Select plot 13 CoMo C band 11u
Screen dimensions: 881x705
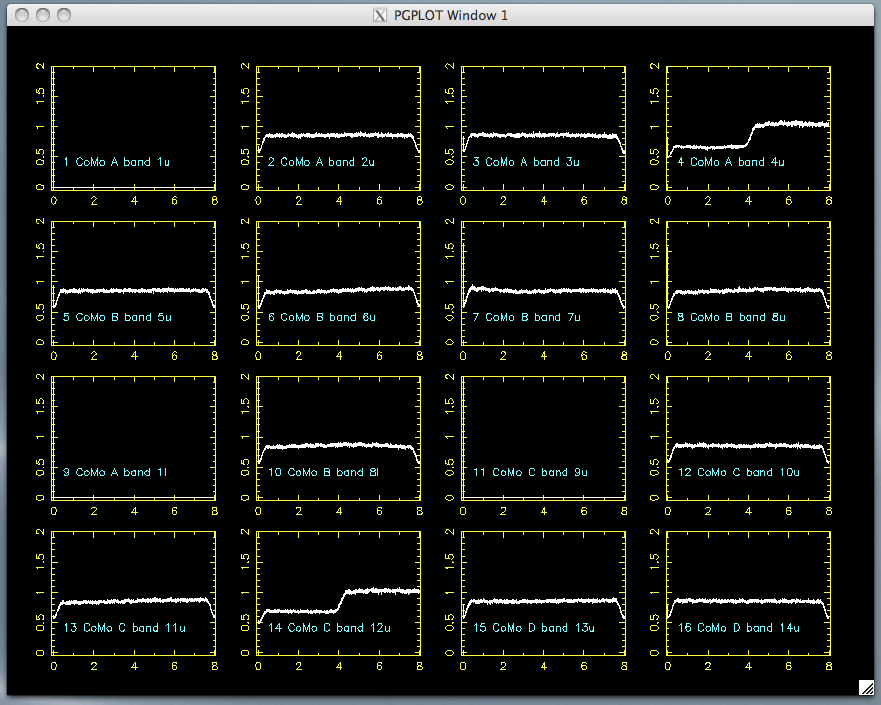point(134,593)
